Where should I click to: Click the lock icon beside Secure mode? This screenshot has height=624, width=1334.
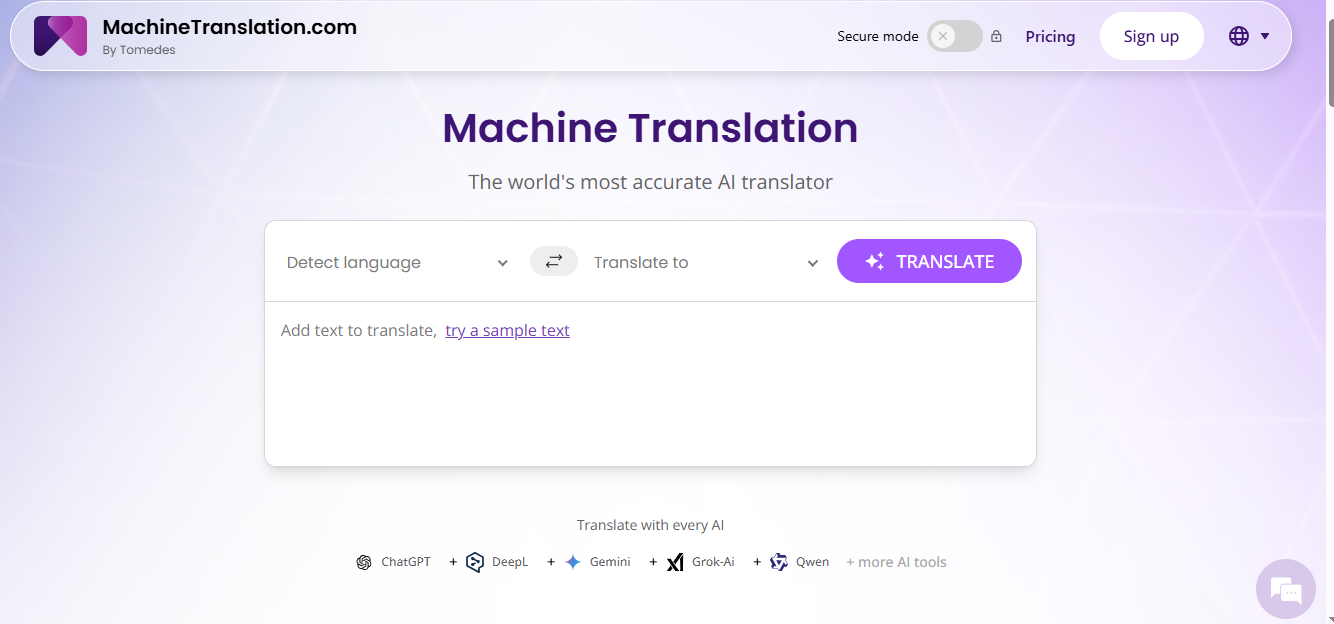click(x=996, y=37)
